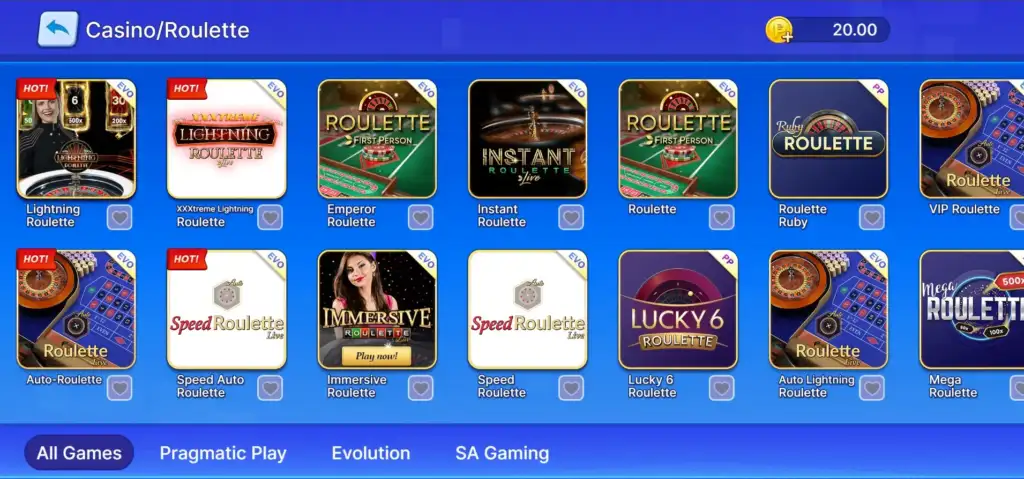Viewport: 1024px width, 479px height.
Task: Toggle heart icon beside Emperor Roulette
Action: [x=421, y=217]
